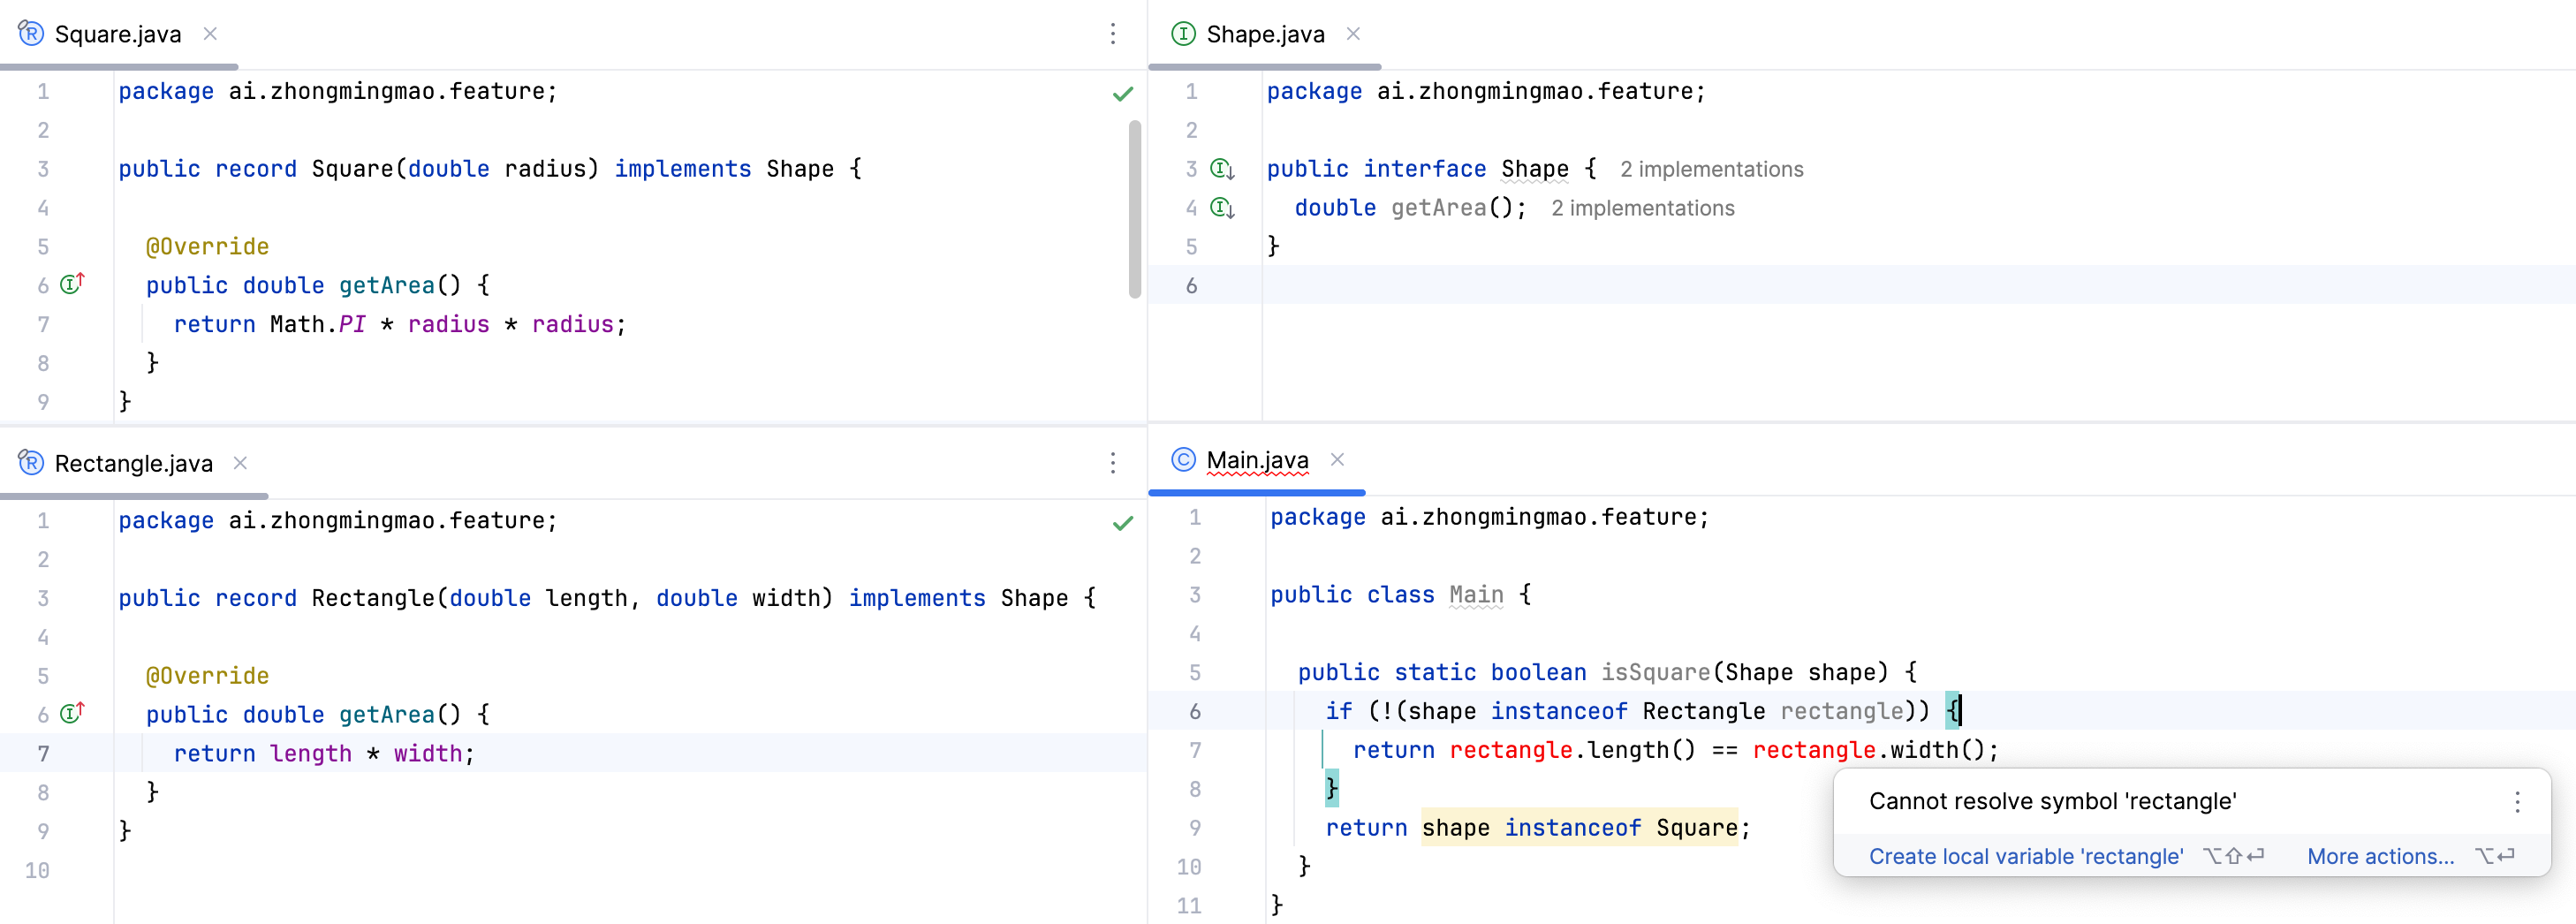Click first red 'rectangle' symbol in Main.java line 7

coord(1512,750)
